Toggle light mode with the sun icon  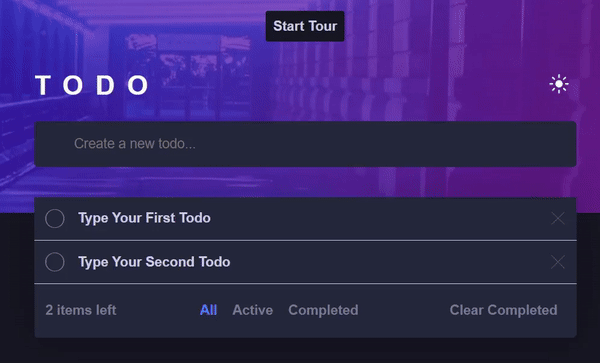559,84
